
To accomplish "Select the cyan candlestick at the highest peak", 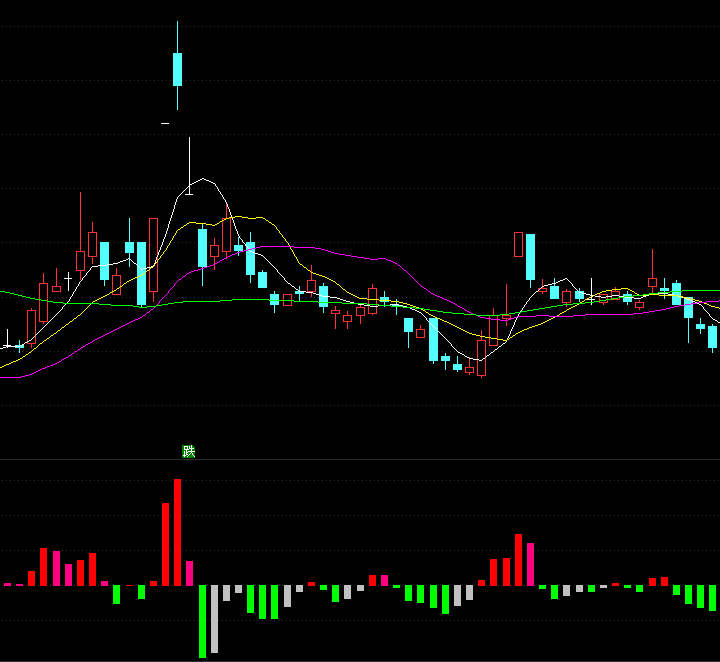I will 177,66.
